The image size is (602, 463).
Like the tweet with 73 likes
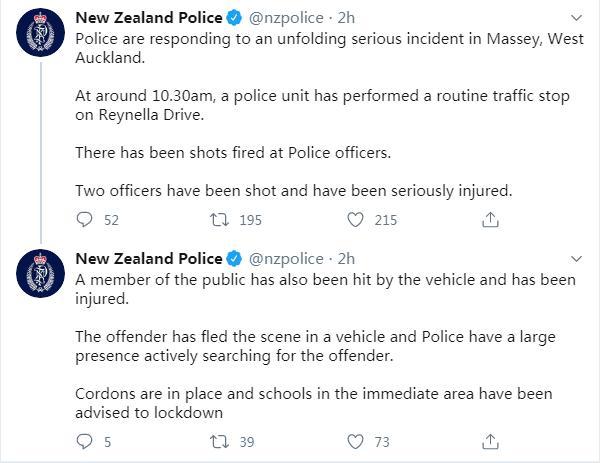[x=355, y=442]
